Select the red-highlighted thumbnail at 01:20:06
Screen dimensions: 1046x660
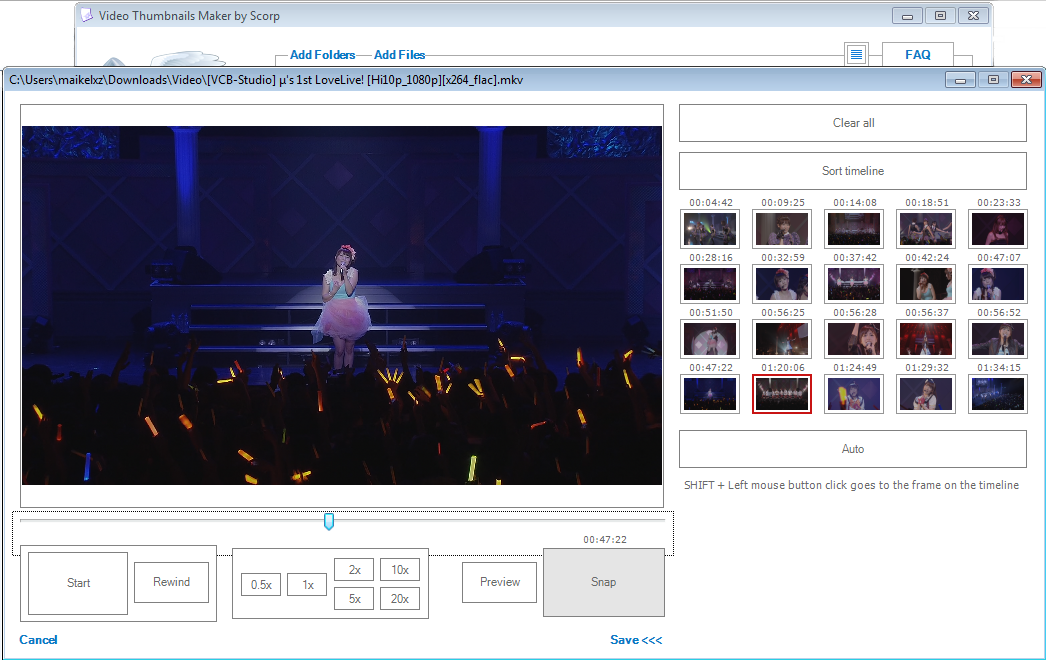[x=782, y=394]
